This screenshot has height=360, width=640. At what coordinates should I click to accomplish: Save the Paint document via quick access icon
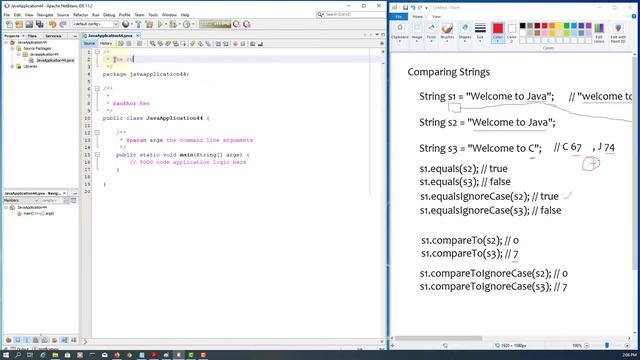pyautogui.click(x=405, y=7)
